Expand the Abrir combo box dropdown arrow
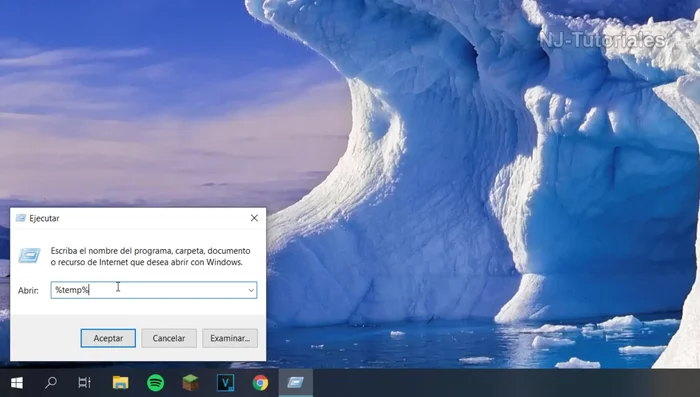 251,290
